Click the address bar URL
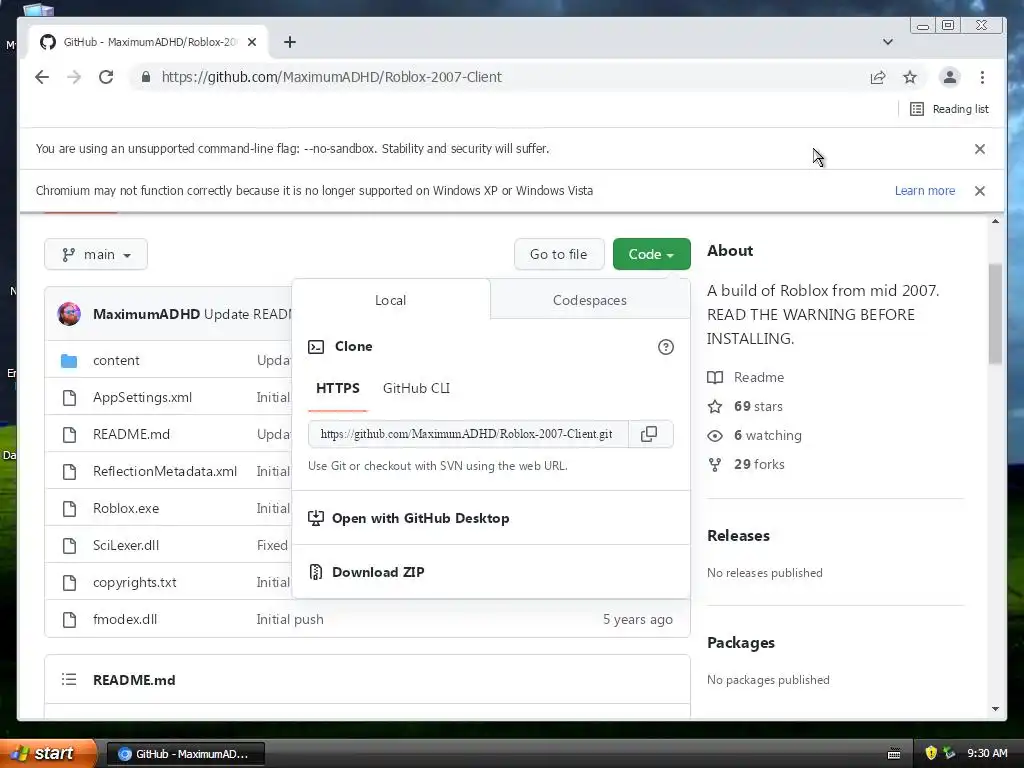Viewport: 1024px width, 768px height. (332, 77)
